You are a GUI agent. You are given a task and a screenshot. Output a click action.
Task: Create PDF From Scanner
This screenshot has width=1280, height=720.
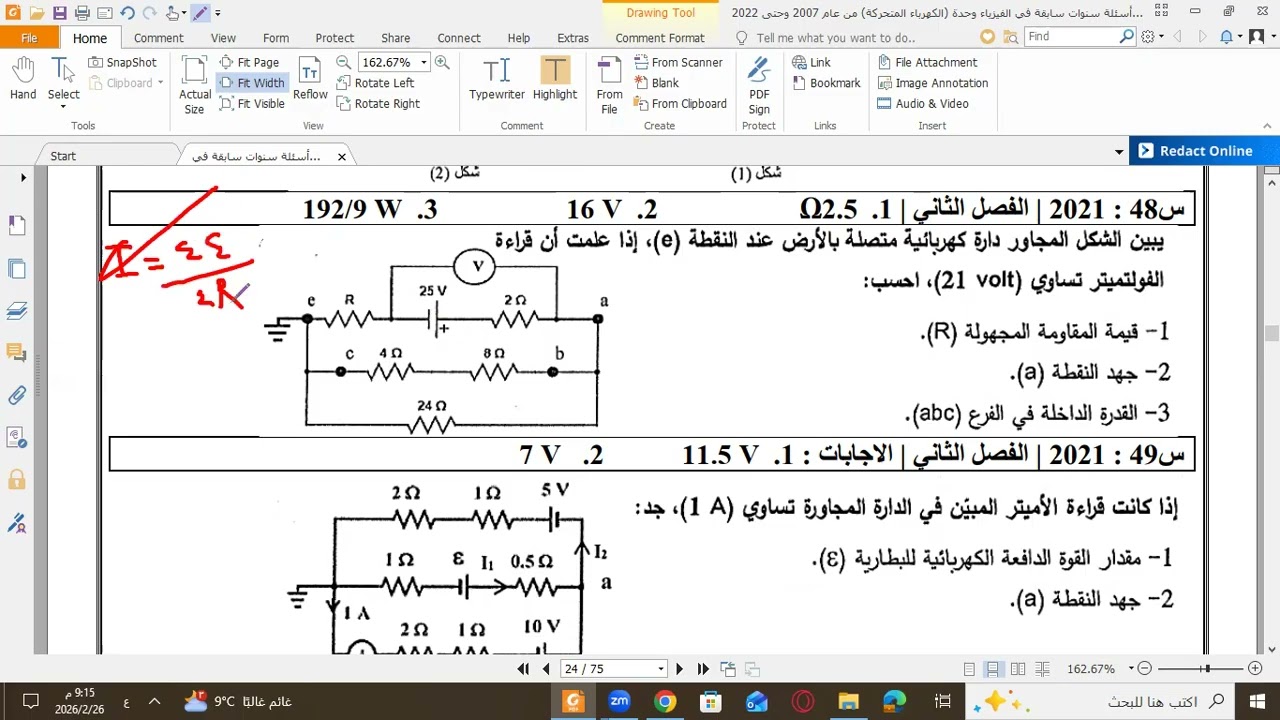[x=678, y=62]
